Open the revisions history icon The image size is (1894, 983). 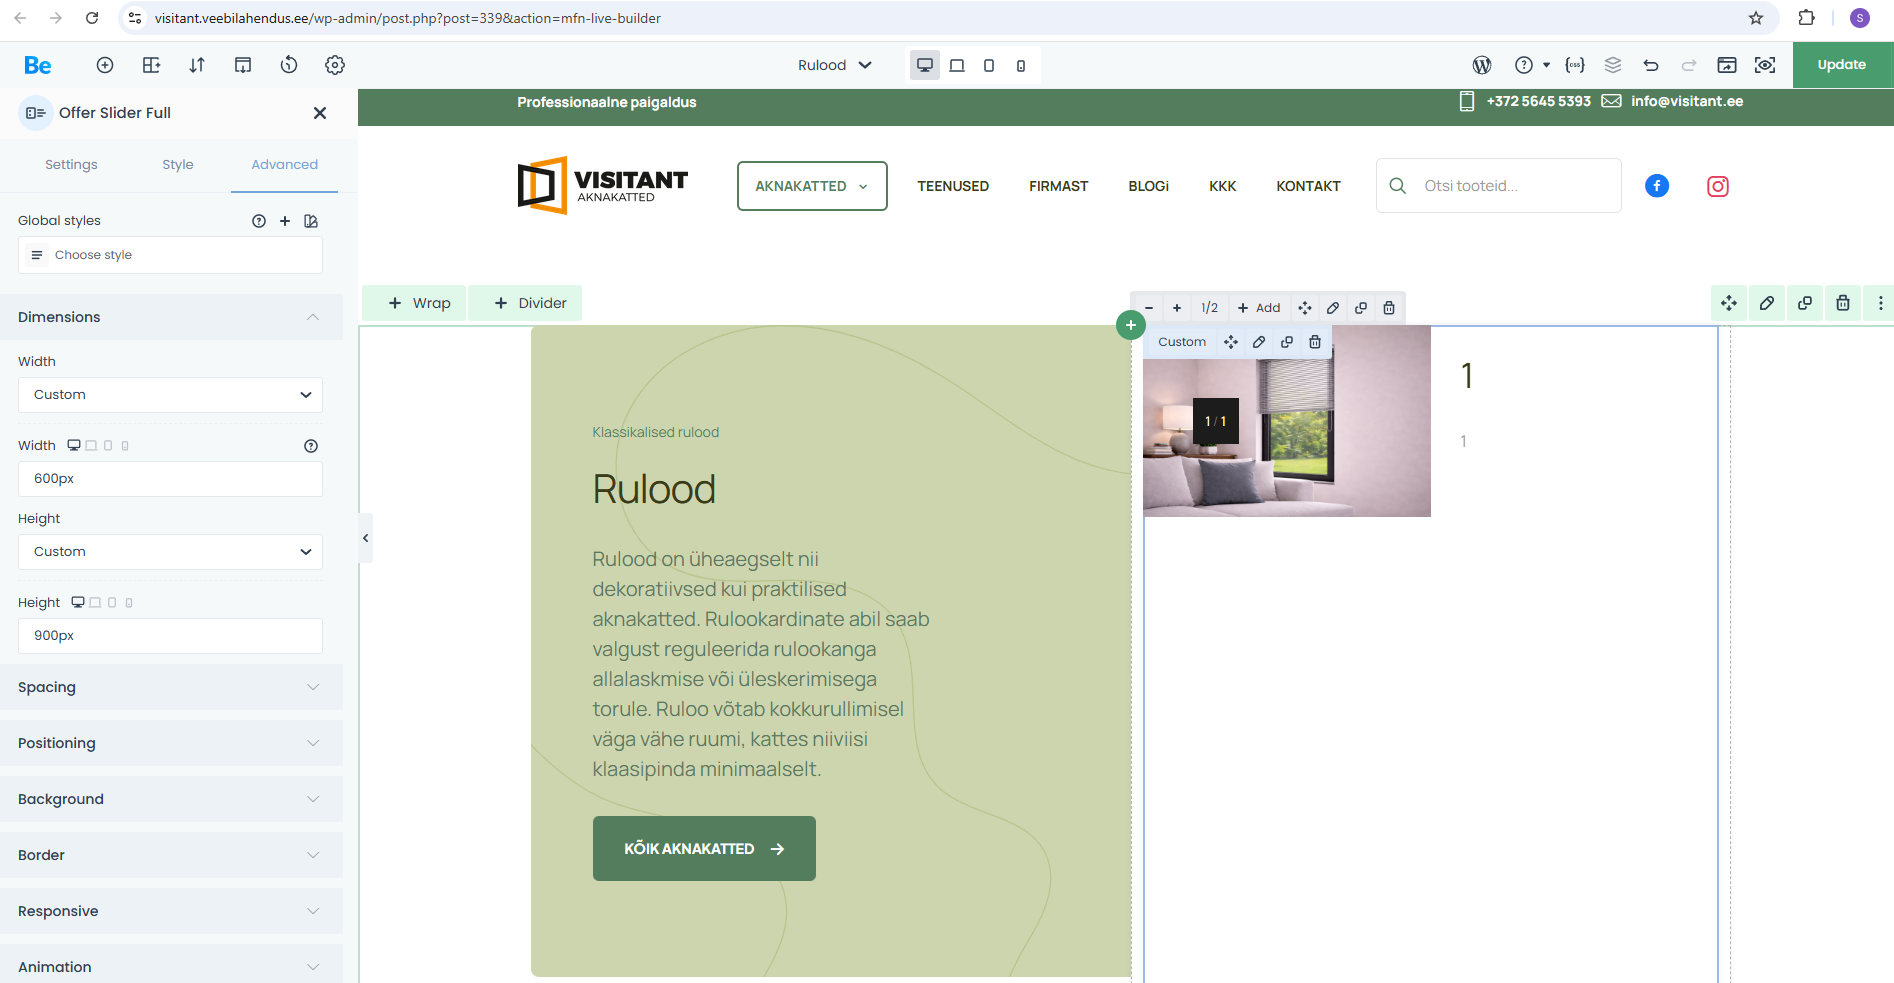click(x=289, y=65)
